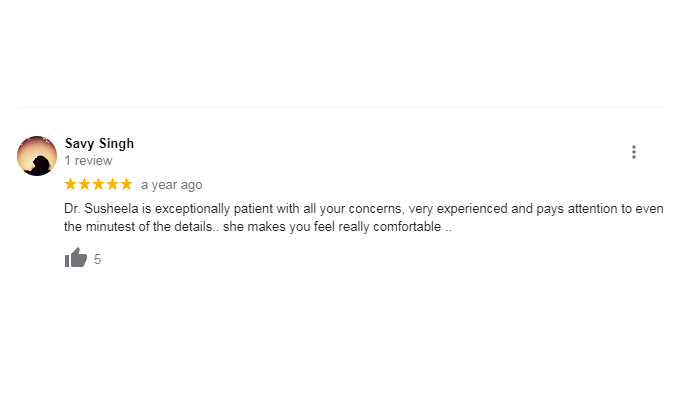Click the words 'Dr. Susheela' in review
The width and height of the screenshot is (688, 400).
tap(101, 208)
